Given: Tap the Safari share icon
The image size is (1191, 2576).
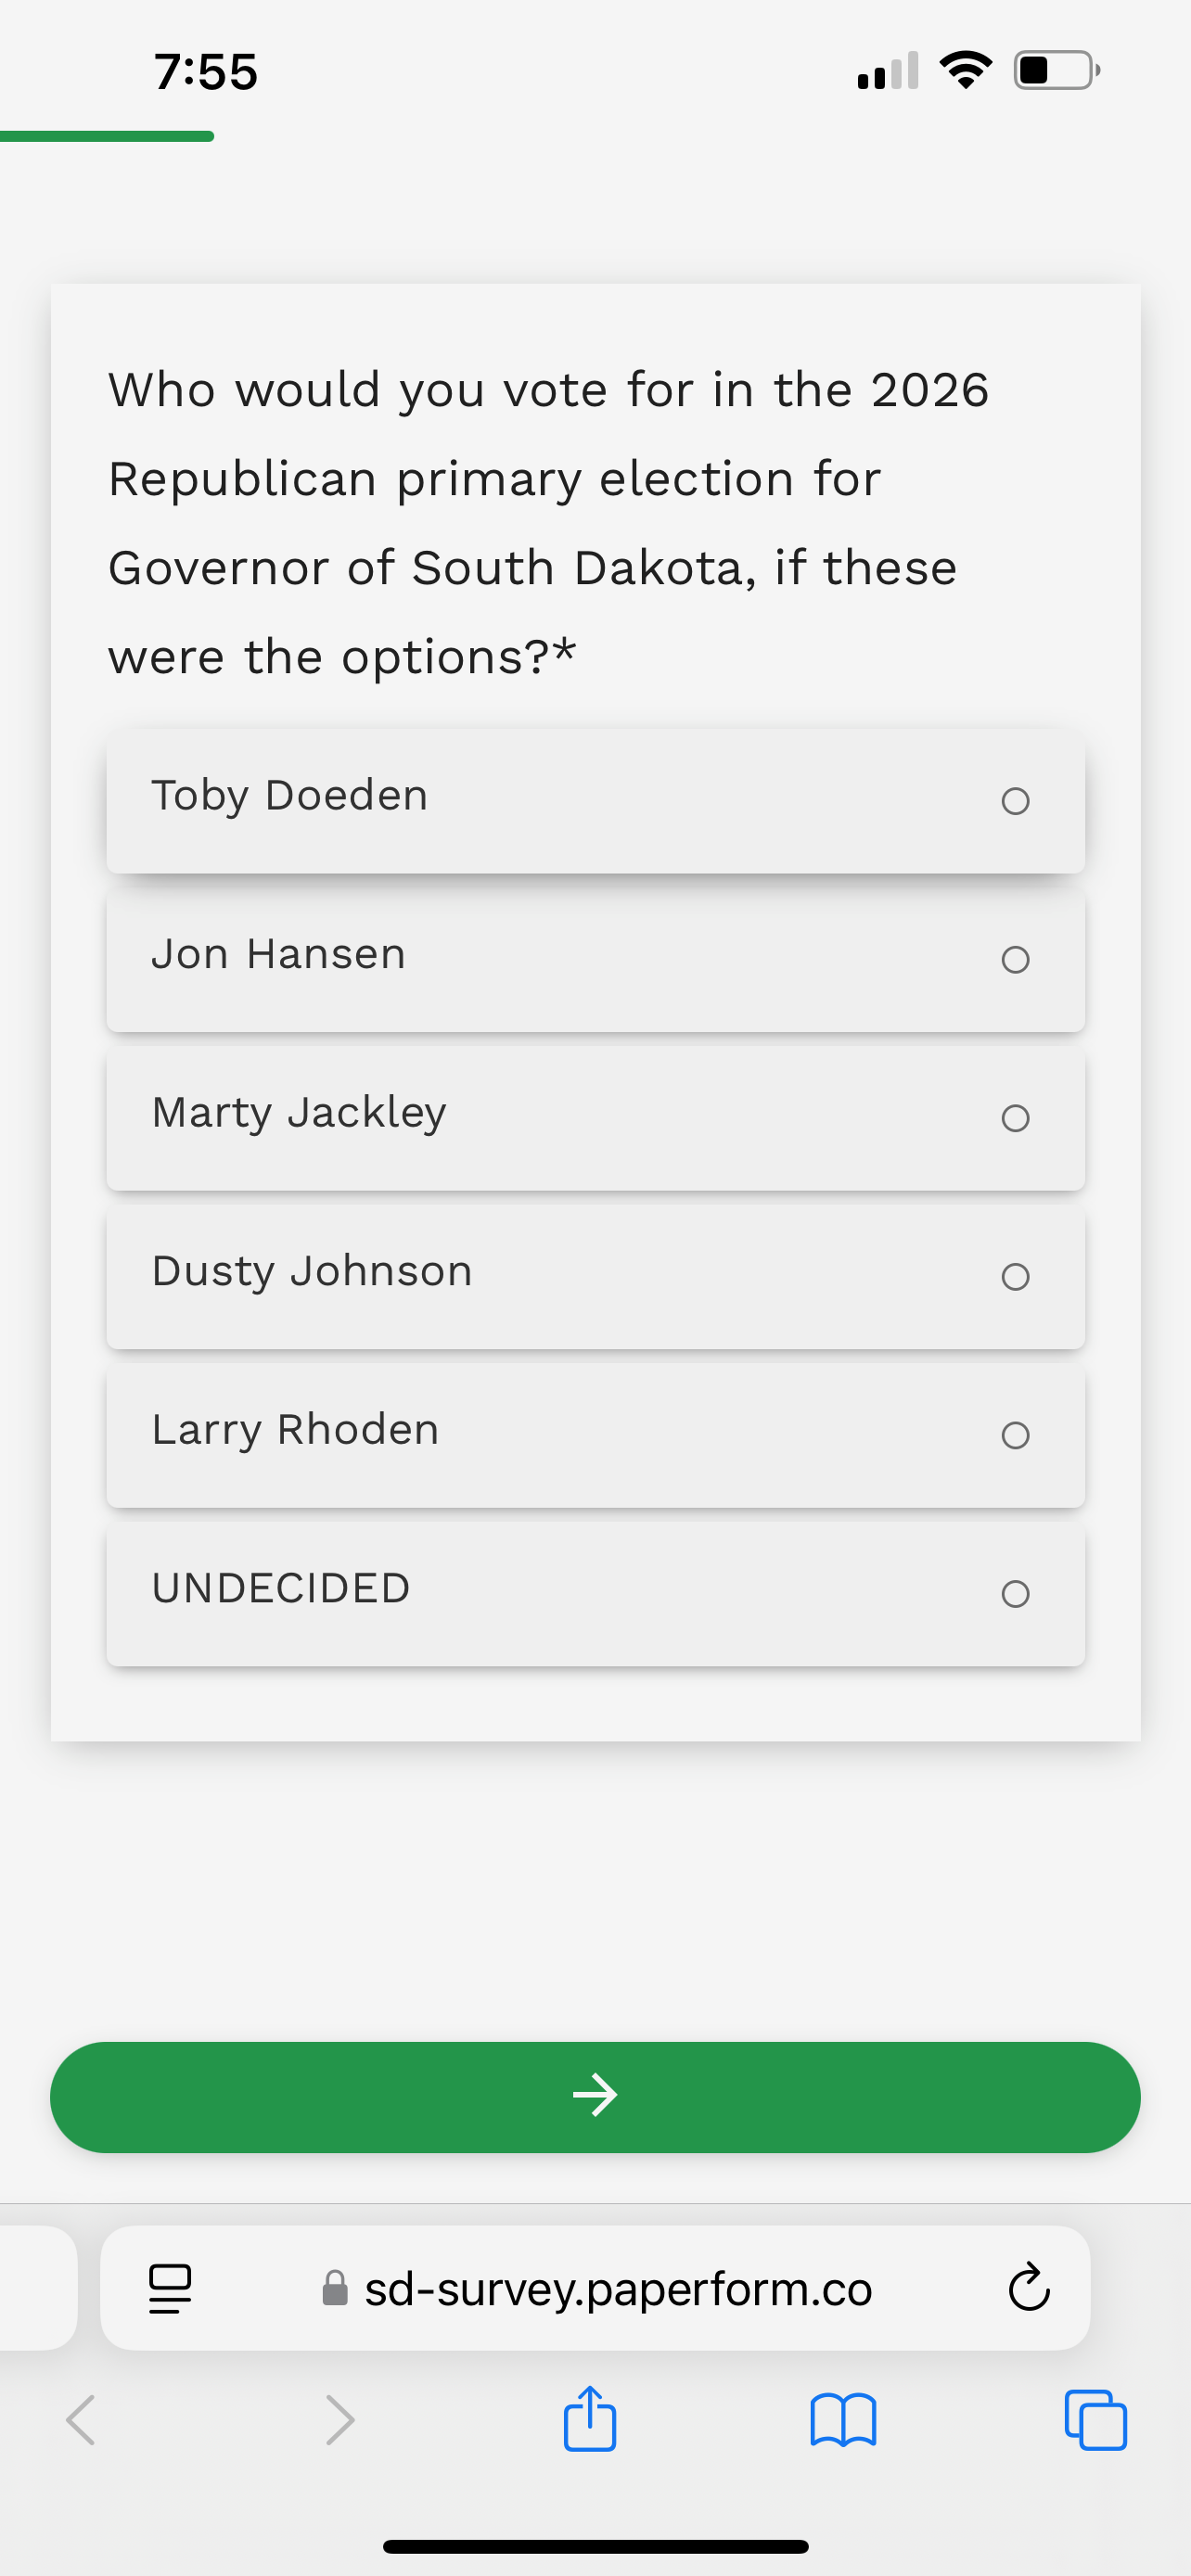Looking at the screenshot, I should coord(590,2419).
